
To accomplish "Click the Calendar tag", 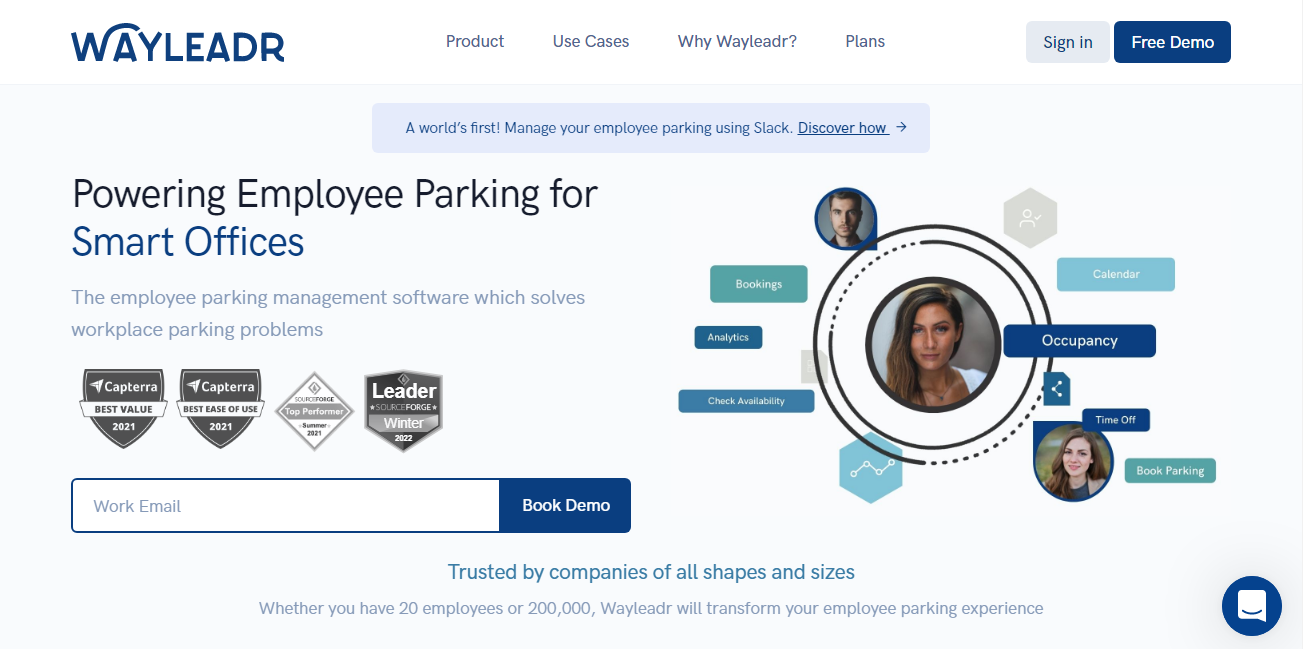I will click(1116, 274).
